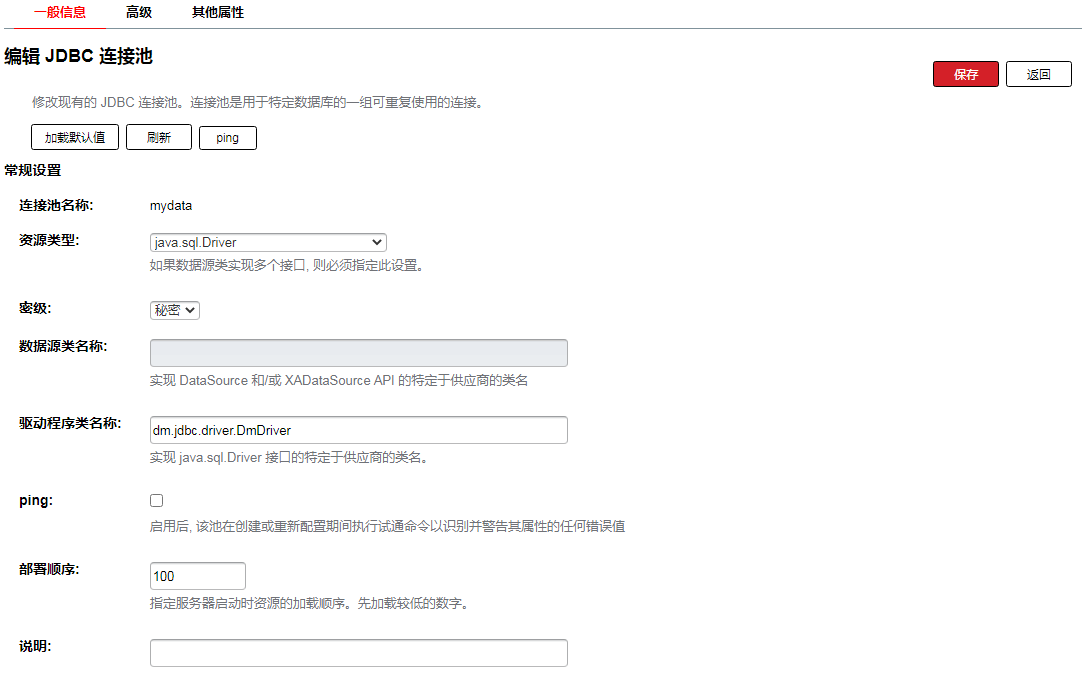Open the 密级 dropdown showing 秘密
Image resolution: width=1085 pixels, height=678 pixels.
pos(175,310)
